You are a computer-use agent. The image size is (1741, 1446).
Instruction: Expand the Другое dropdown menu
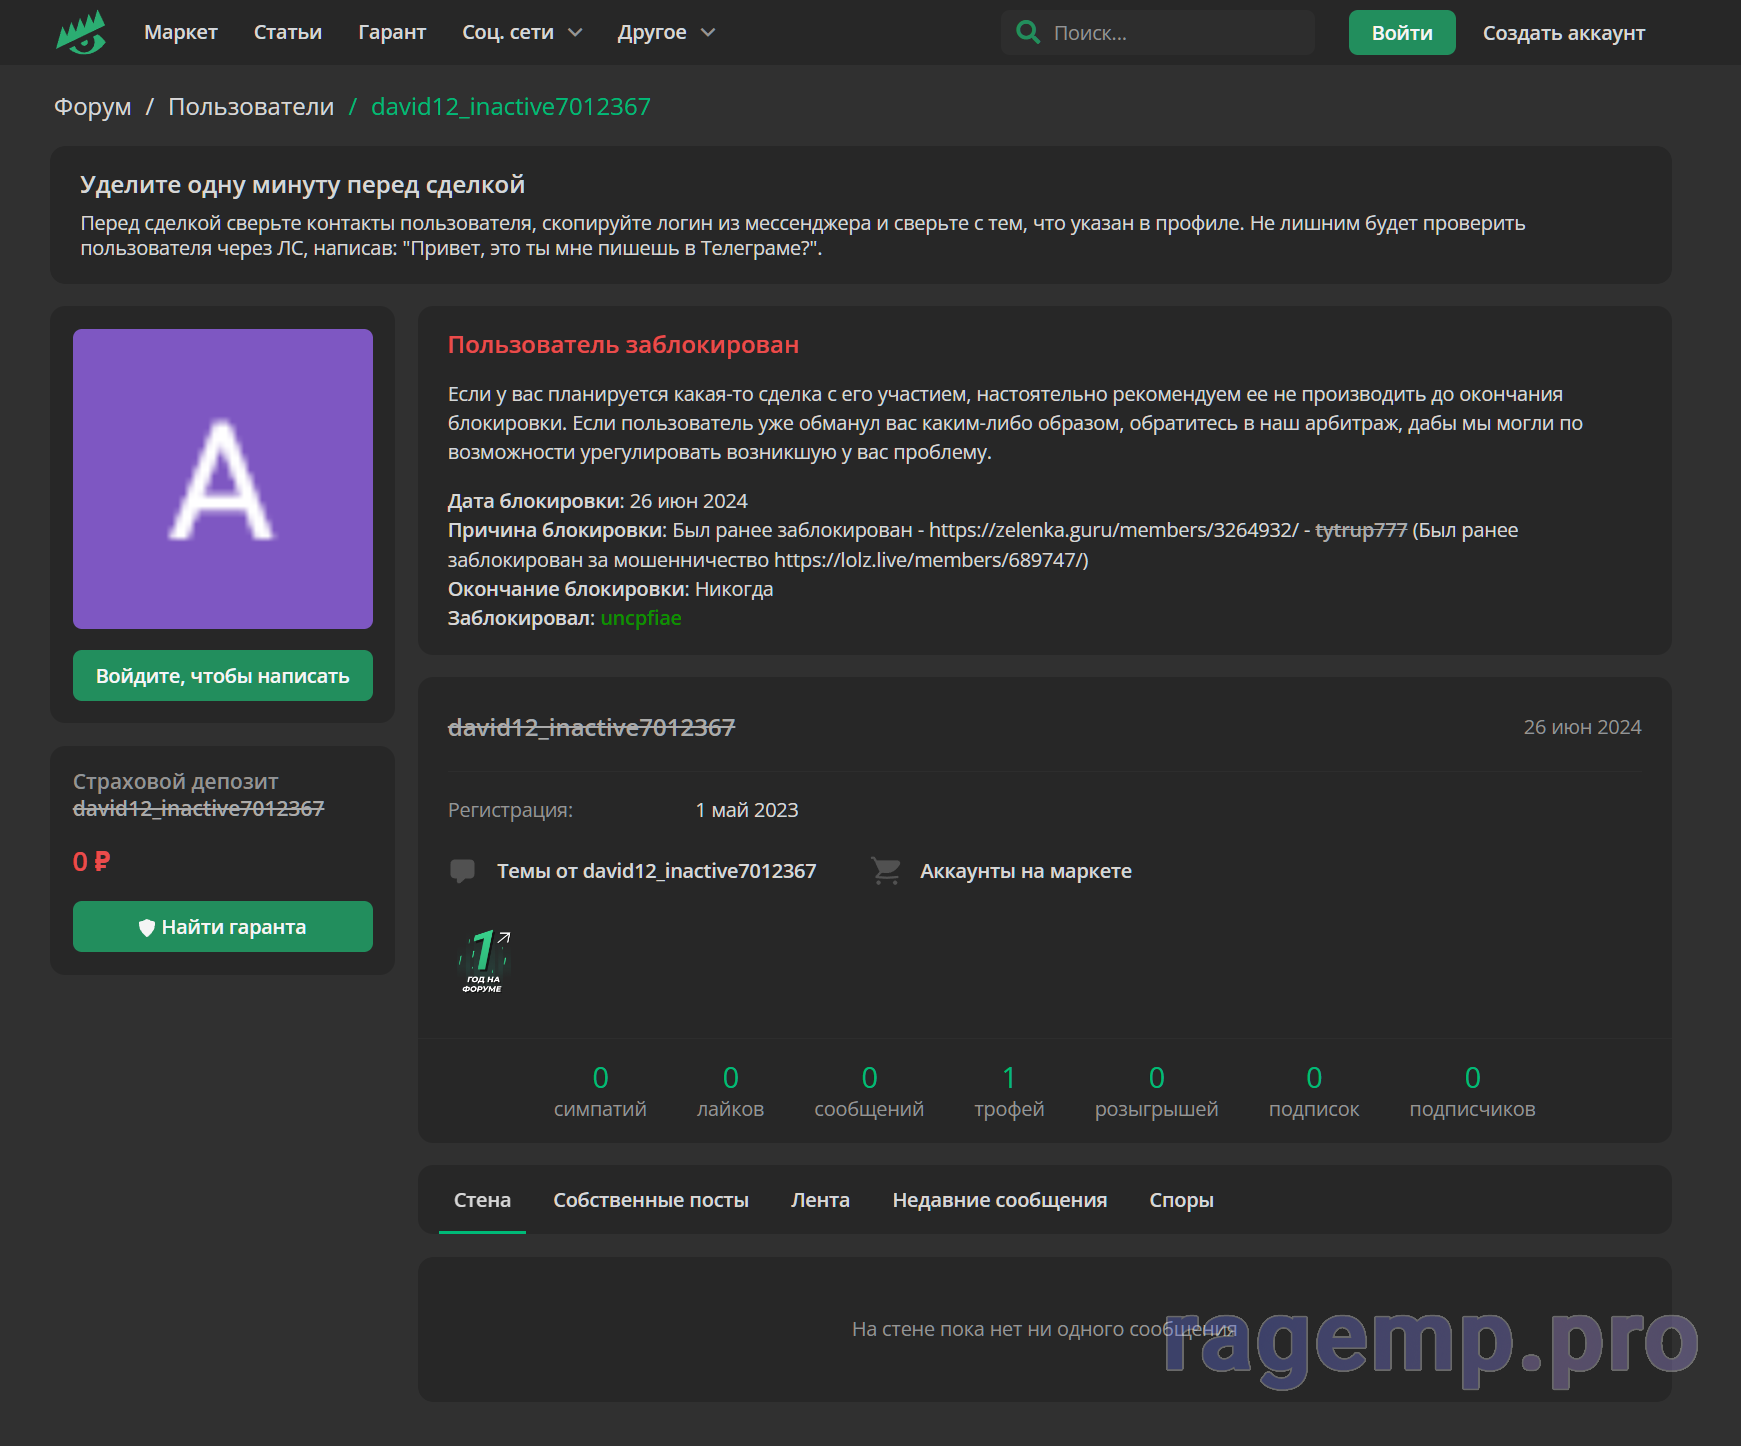(x=666, y=32)
